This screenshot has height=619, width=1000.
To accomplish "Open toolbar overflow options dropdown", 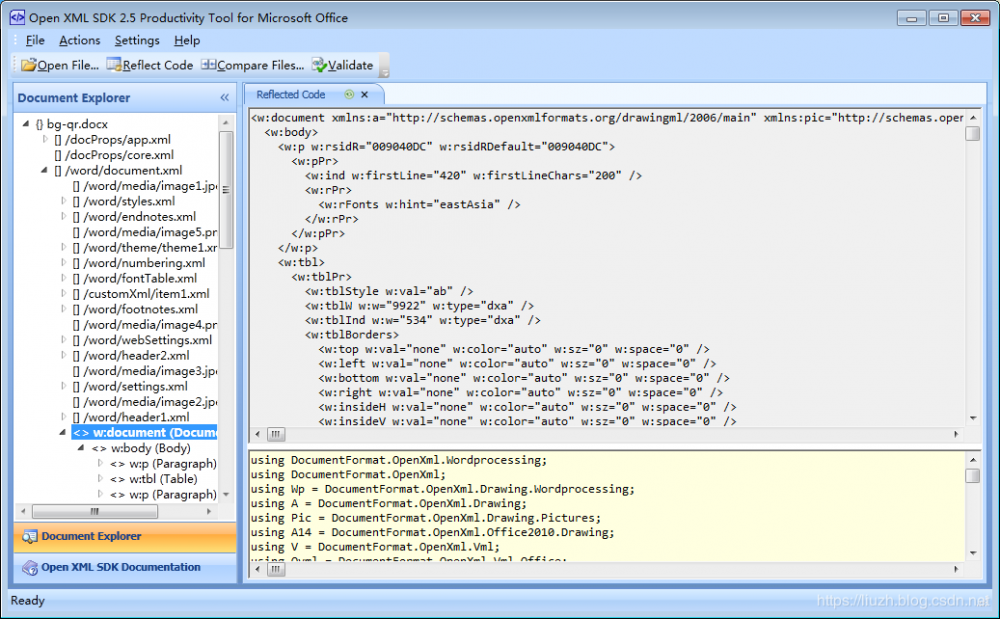I will tap(385, 66).
